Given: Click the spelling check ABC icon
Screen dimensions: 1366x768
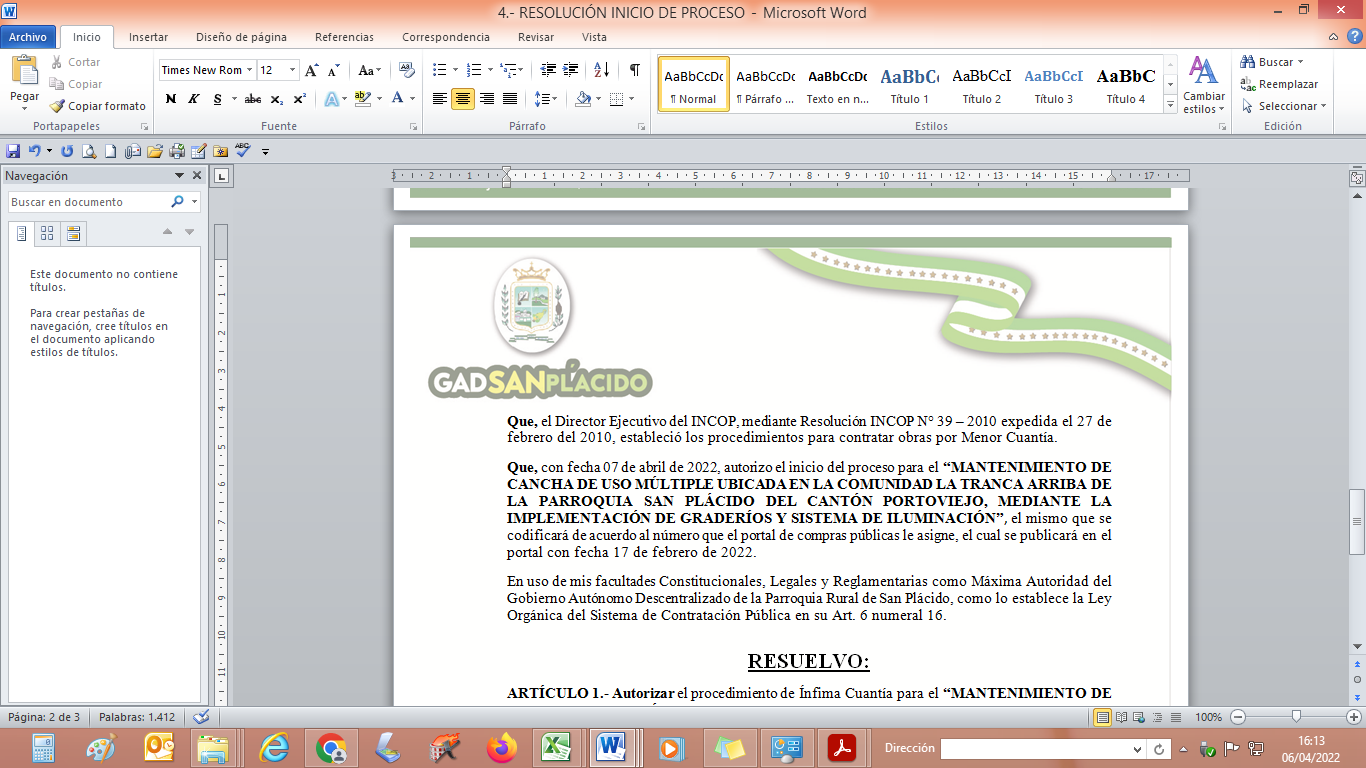Looking at the screenshot, I should [243, 151].
